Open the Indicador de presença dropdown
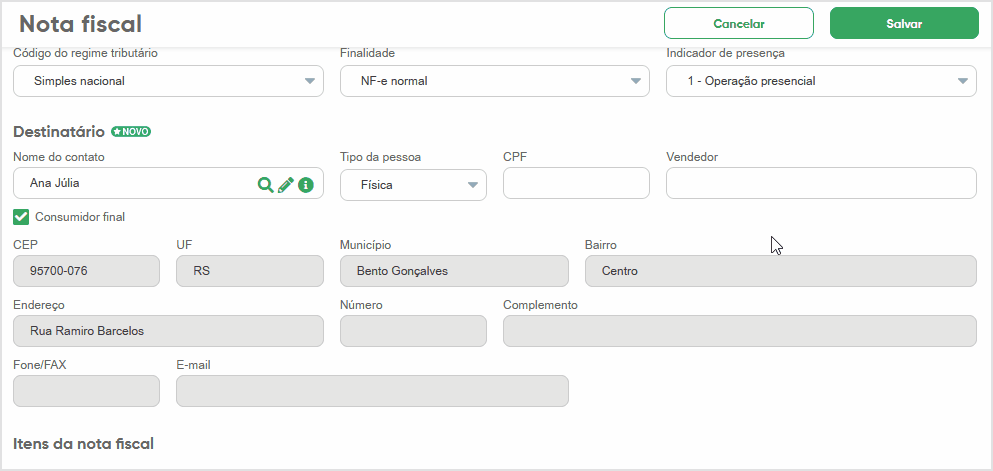993x471 pixels. coord(821,81)
